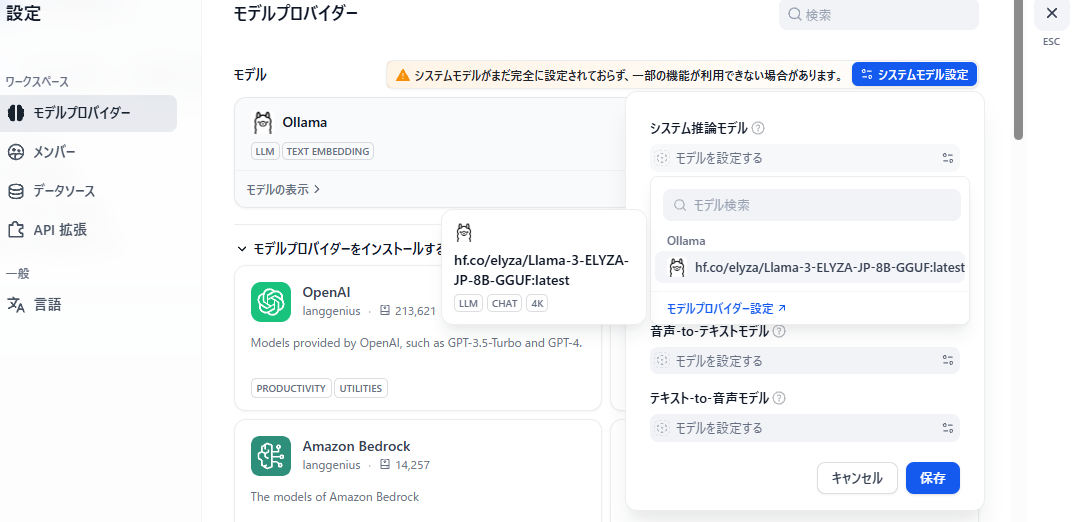The image size is (1076, 522).
Task: Click the parameter sliders icon in システム推論モデル field
Action: 948,158
